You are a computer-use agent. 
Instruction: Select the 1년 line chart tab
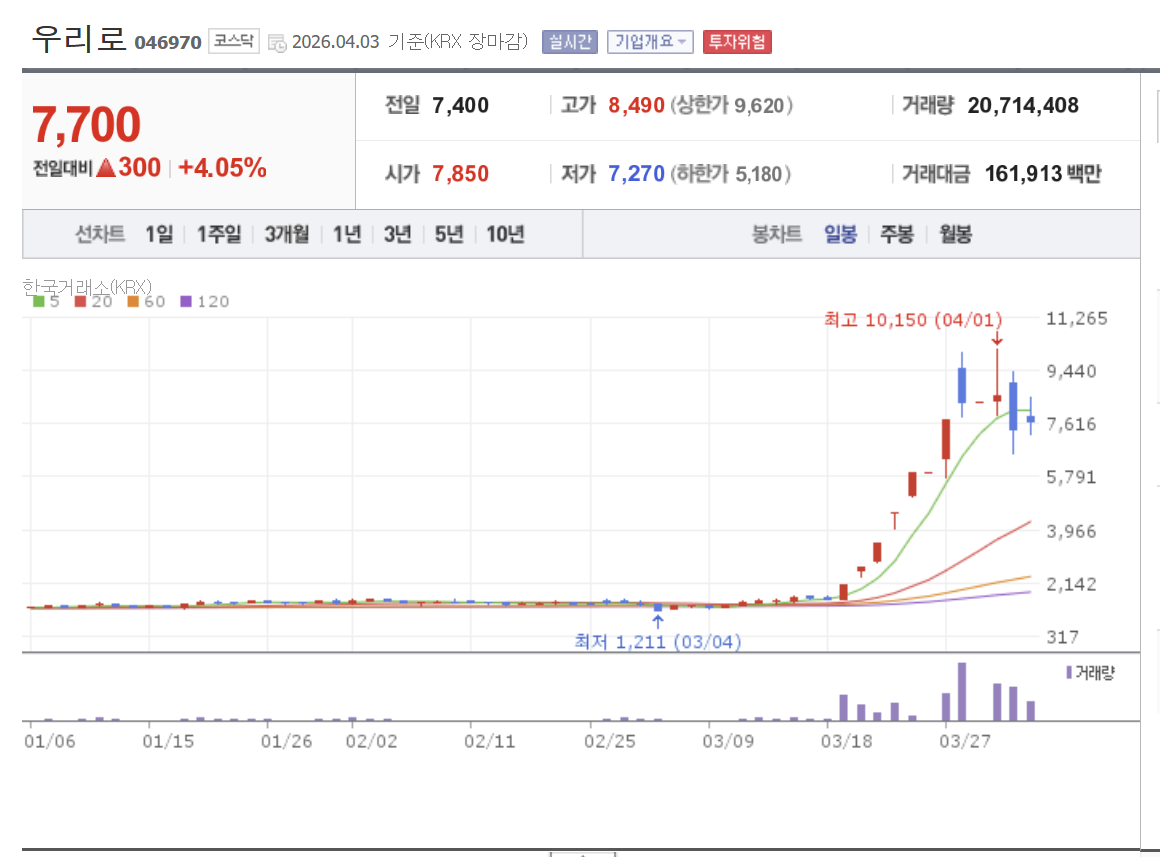pos(347,235)
